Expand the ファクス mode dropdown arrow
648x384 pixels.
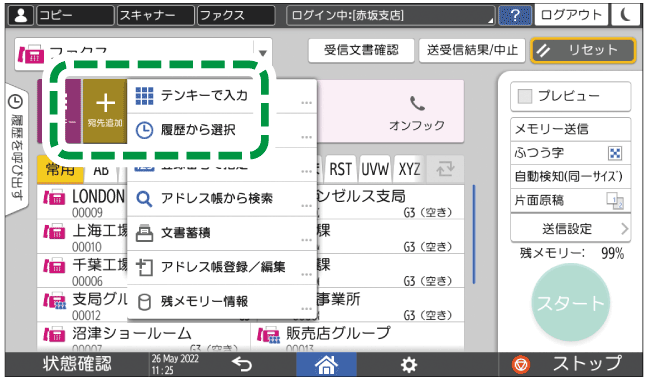[x=262, y=53]
